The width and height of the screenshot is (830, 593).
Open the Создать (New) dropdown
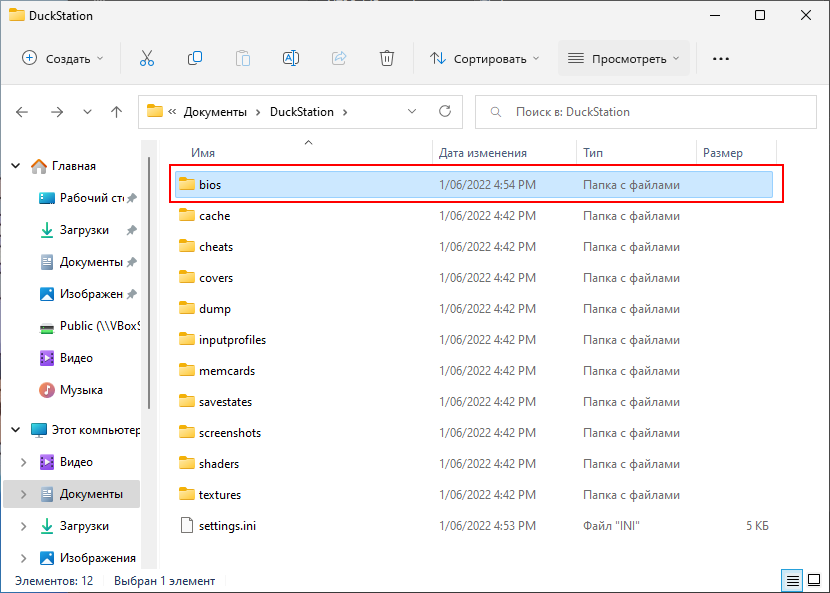[62, 58]
